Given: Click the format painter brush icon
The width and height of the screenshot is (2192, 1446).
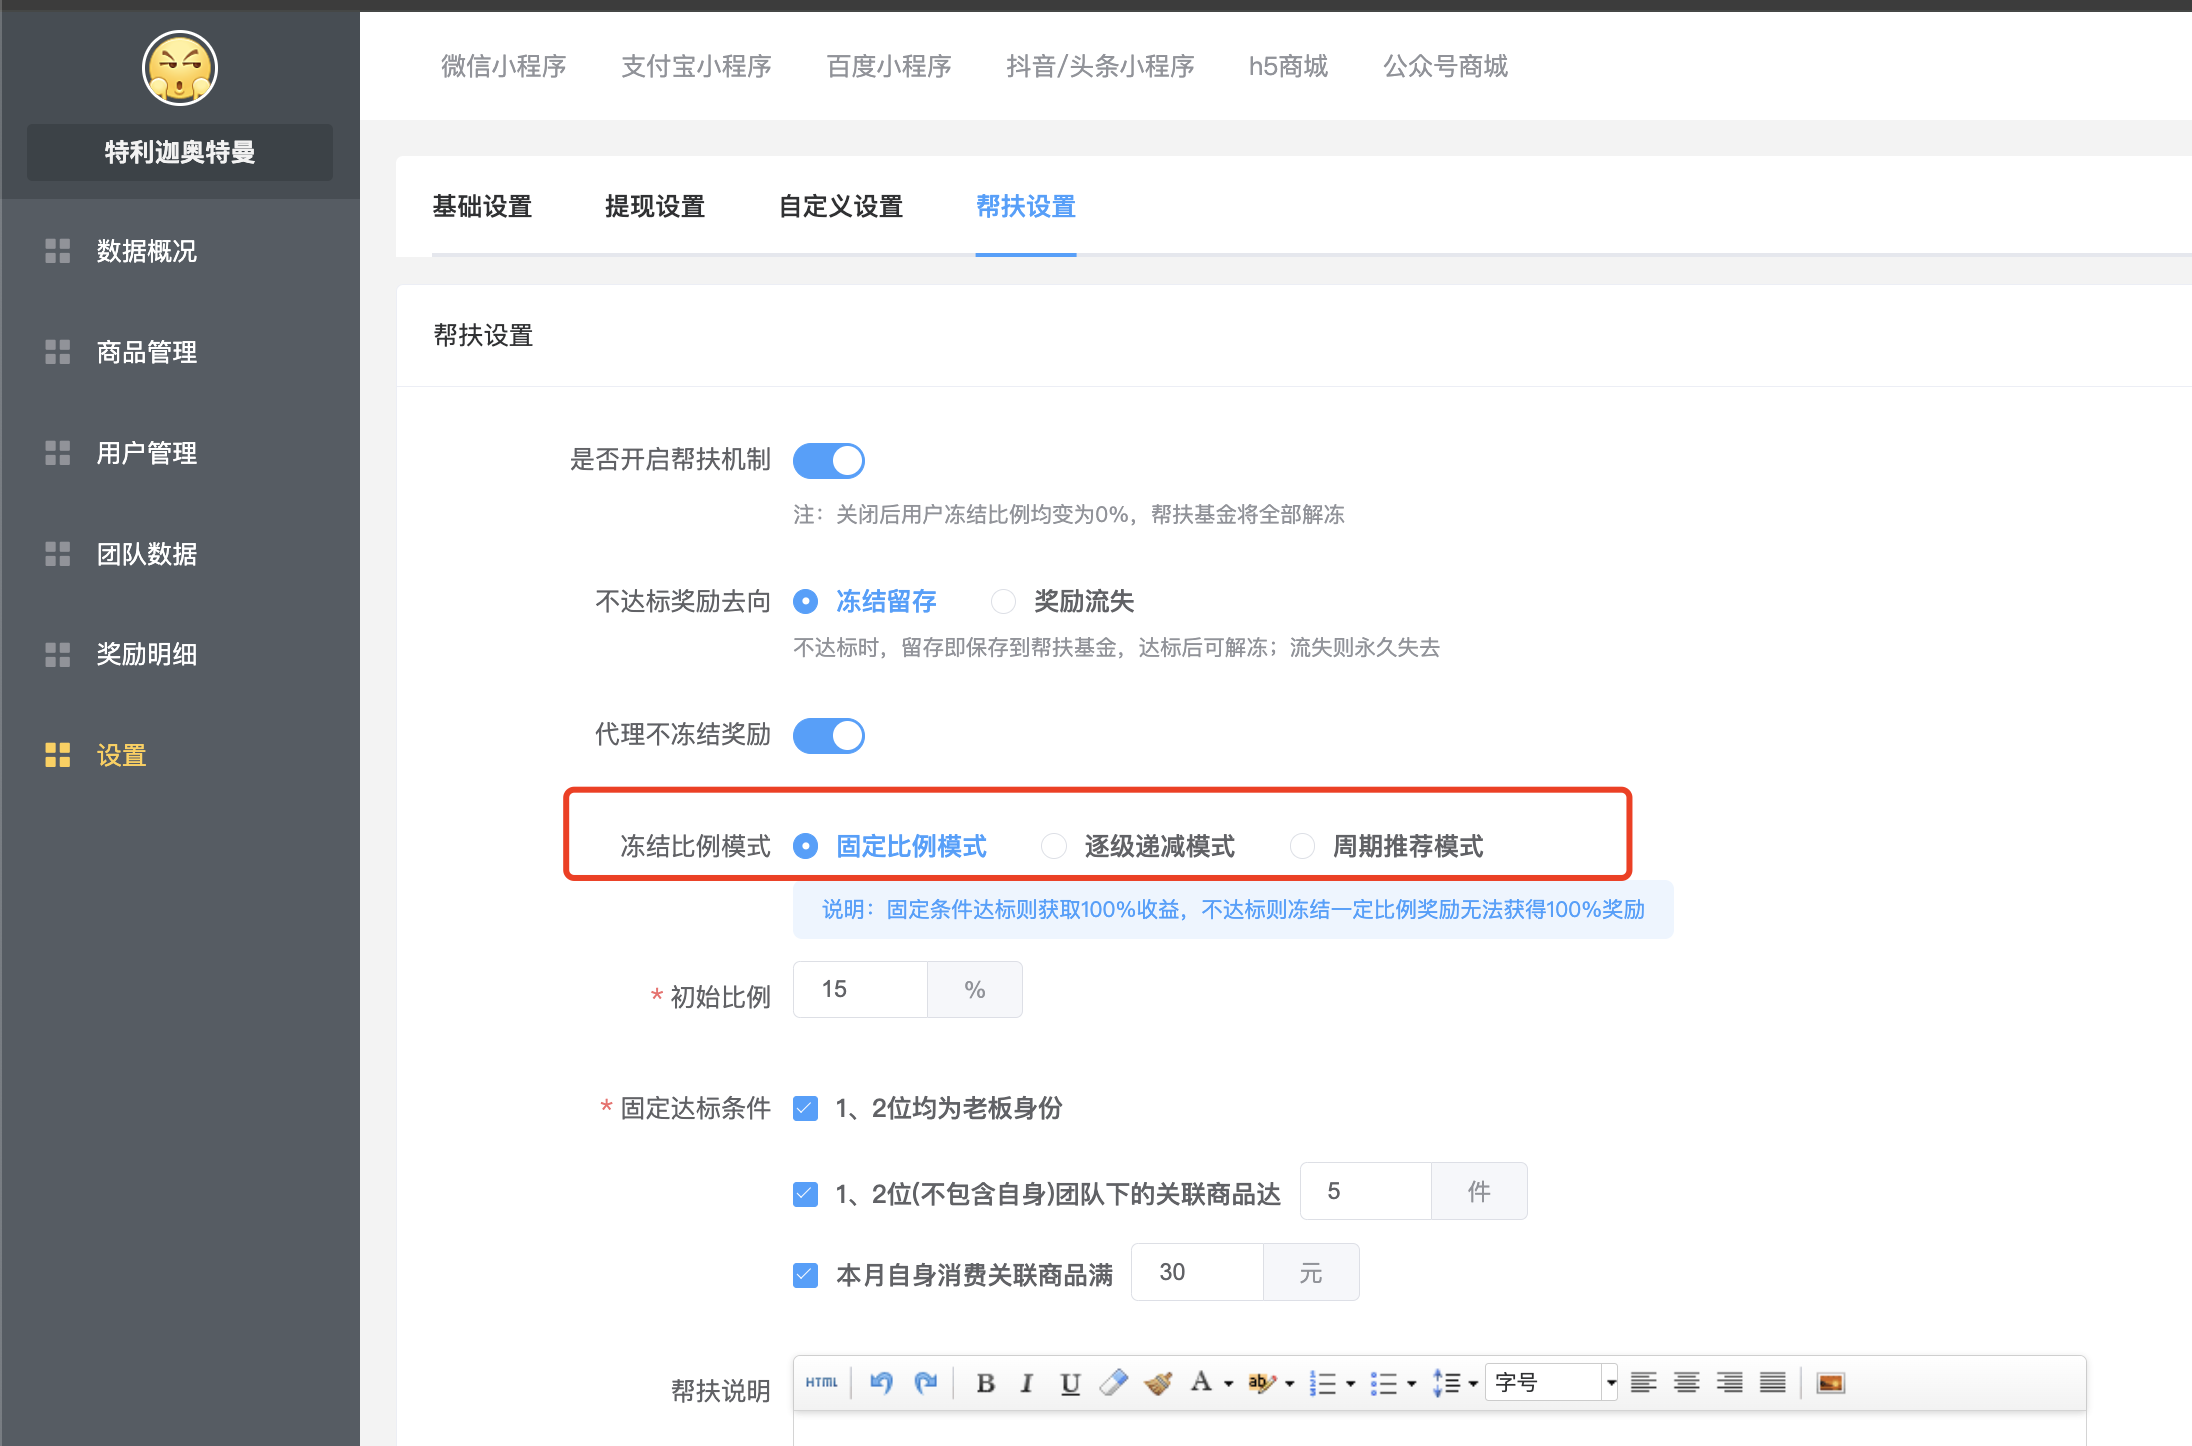Looking at the screenshot, I should [1158, 1383].
